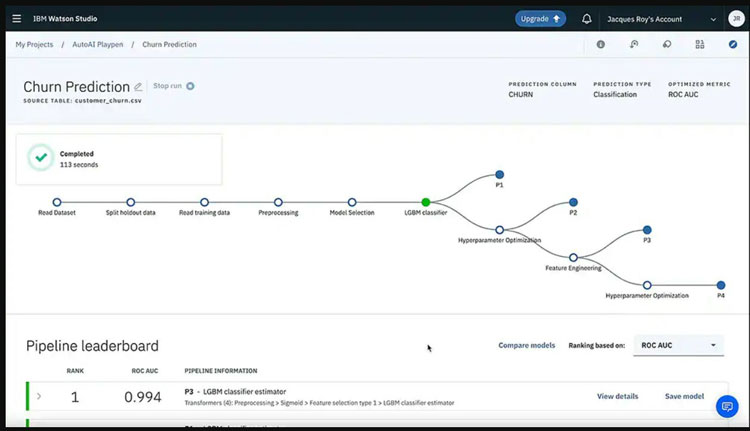Open the grid apps toolbar icon
The width and height of the screenshot is (750, 431).
700,44
